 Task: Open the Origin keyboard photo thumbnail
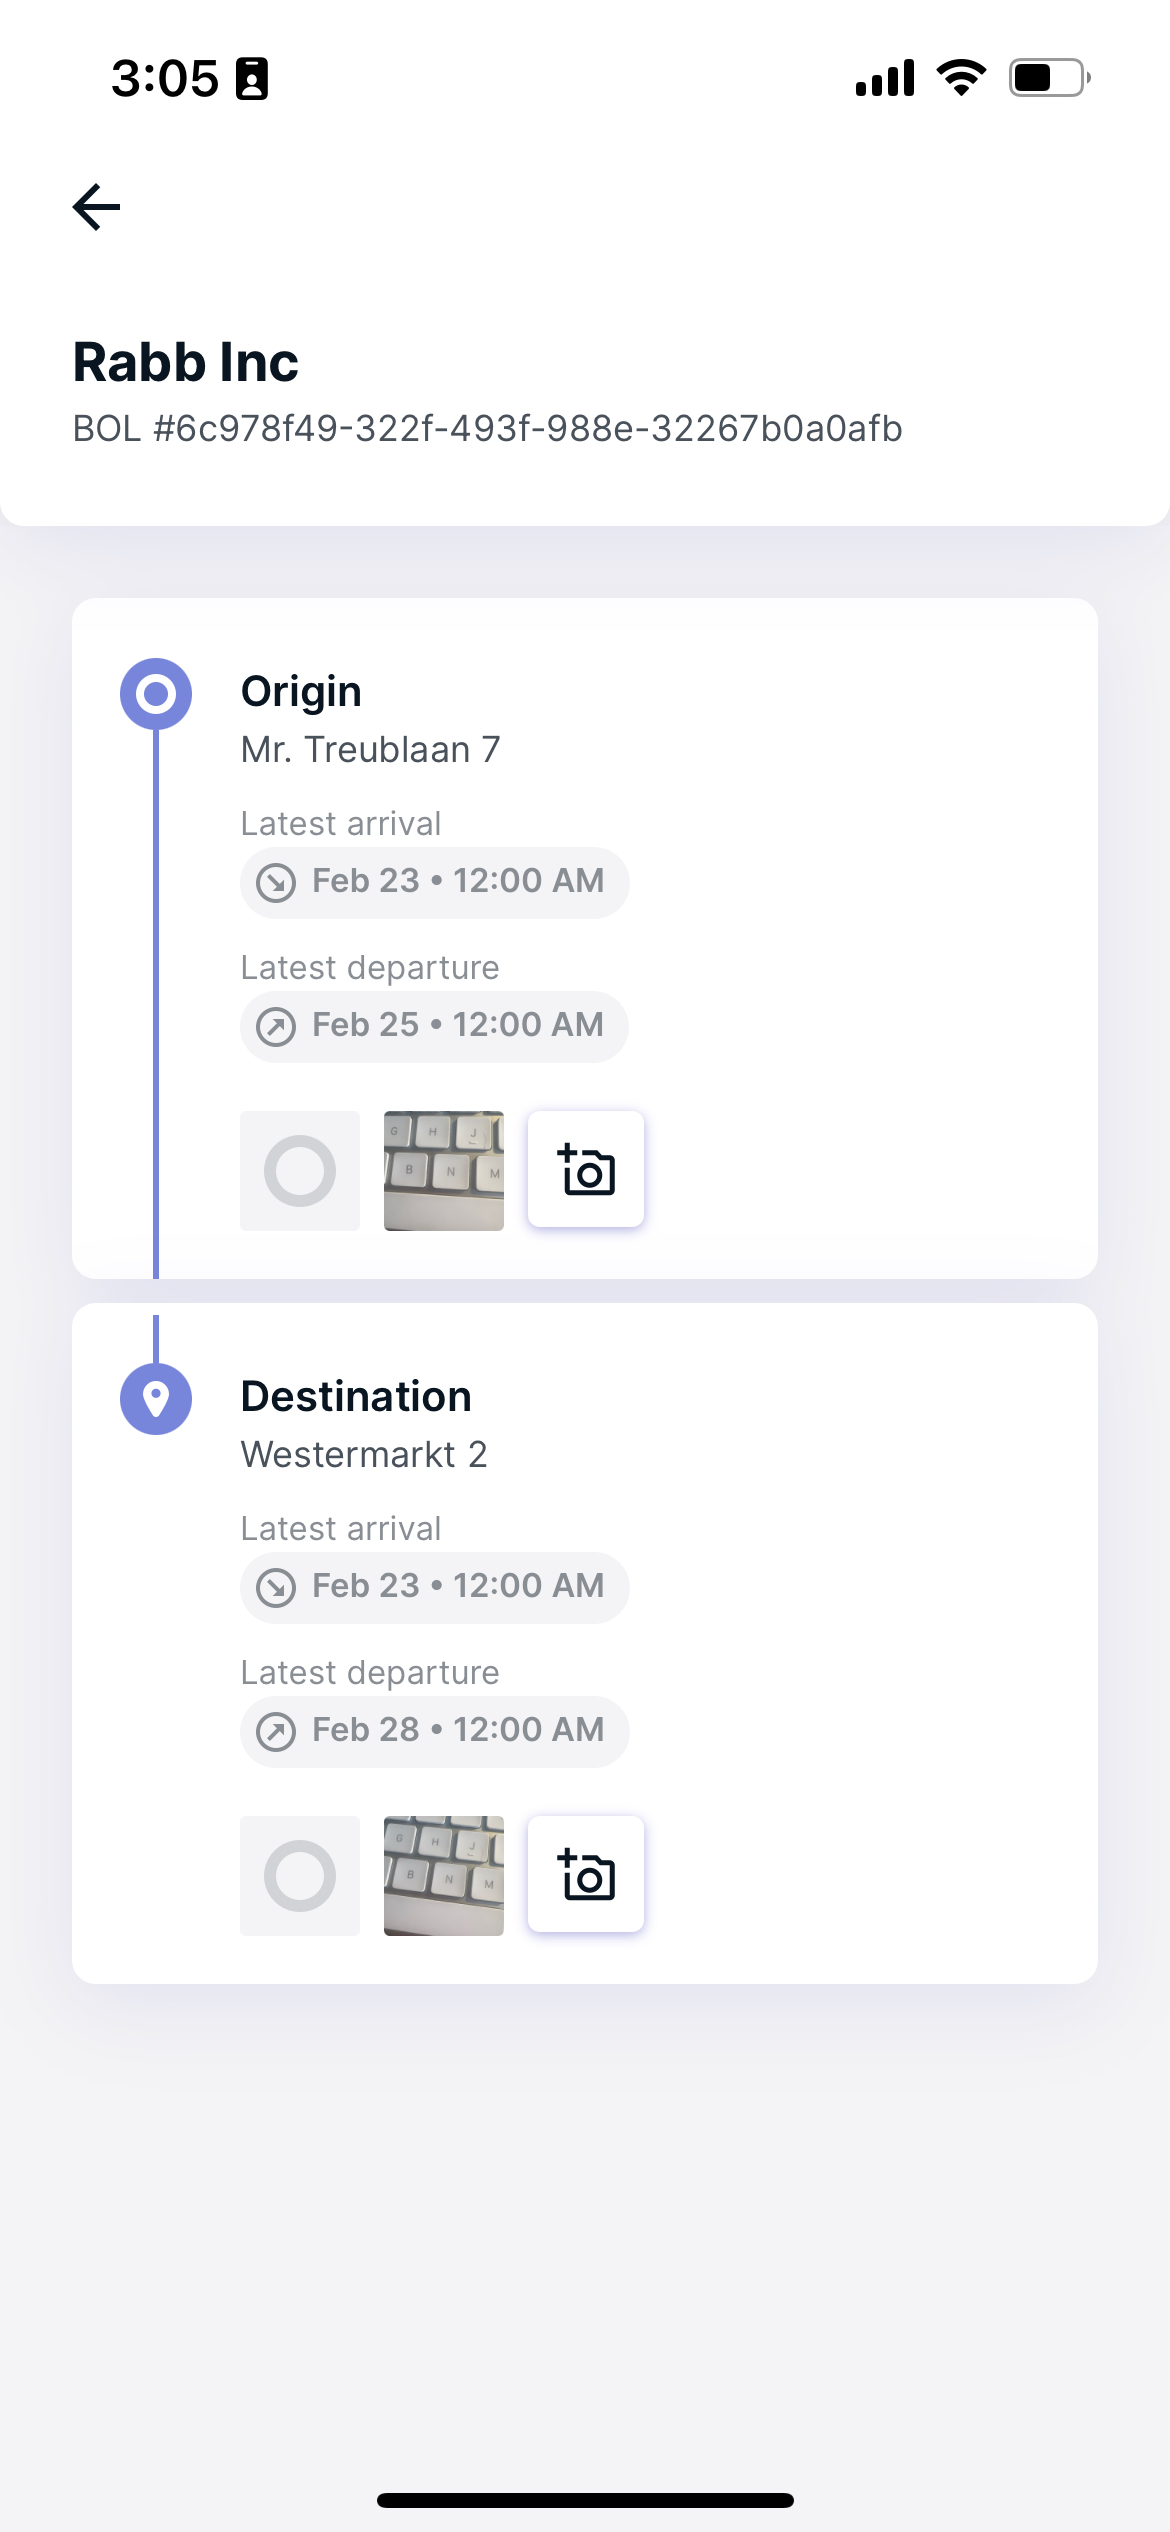coord(444,1171)
